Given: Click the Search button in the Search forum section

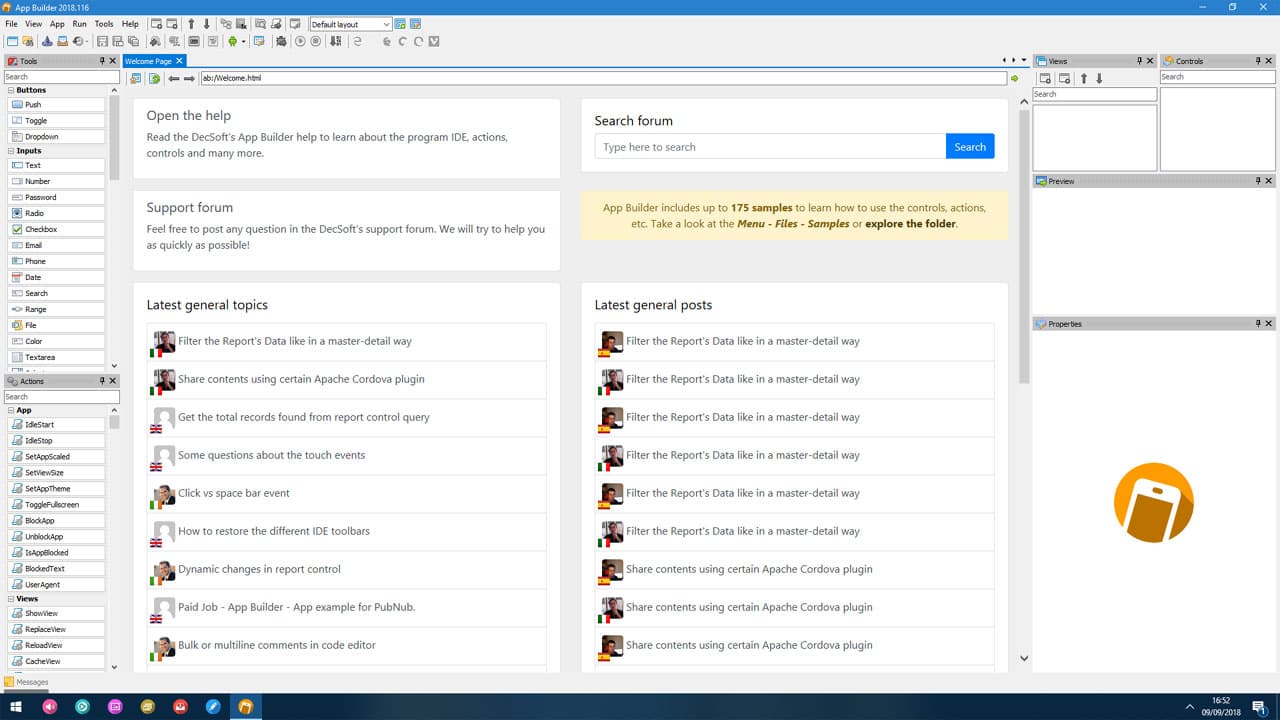Looking at the screenshot, I should (969, 146).
